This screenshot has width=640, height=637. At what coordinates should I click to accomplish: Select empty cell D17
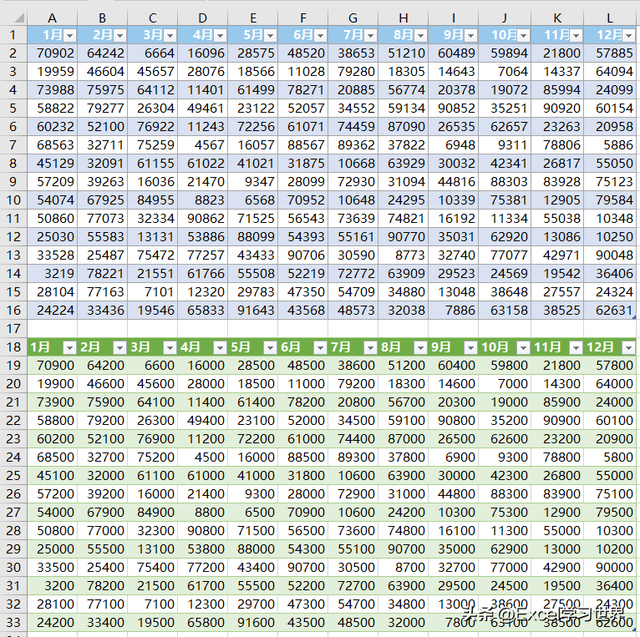click(203, 328)
